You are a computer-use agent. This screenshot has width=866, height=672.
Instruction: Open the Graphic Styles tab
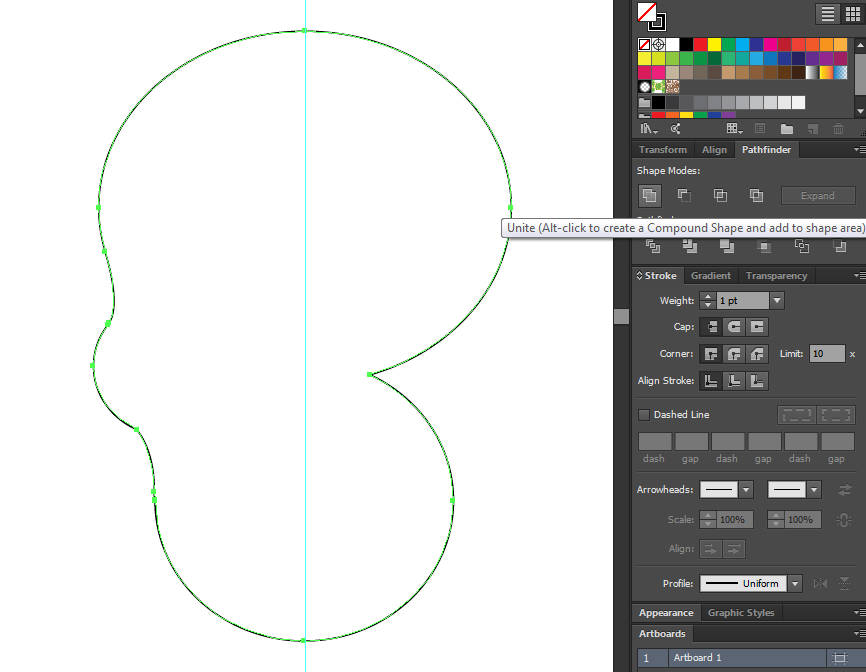pos(740,613)
